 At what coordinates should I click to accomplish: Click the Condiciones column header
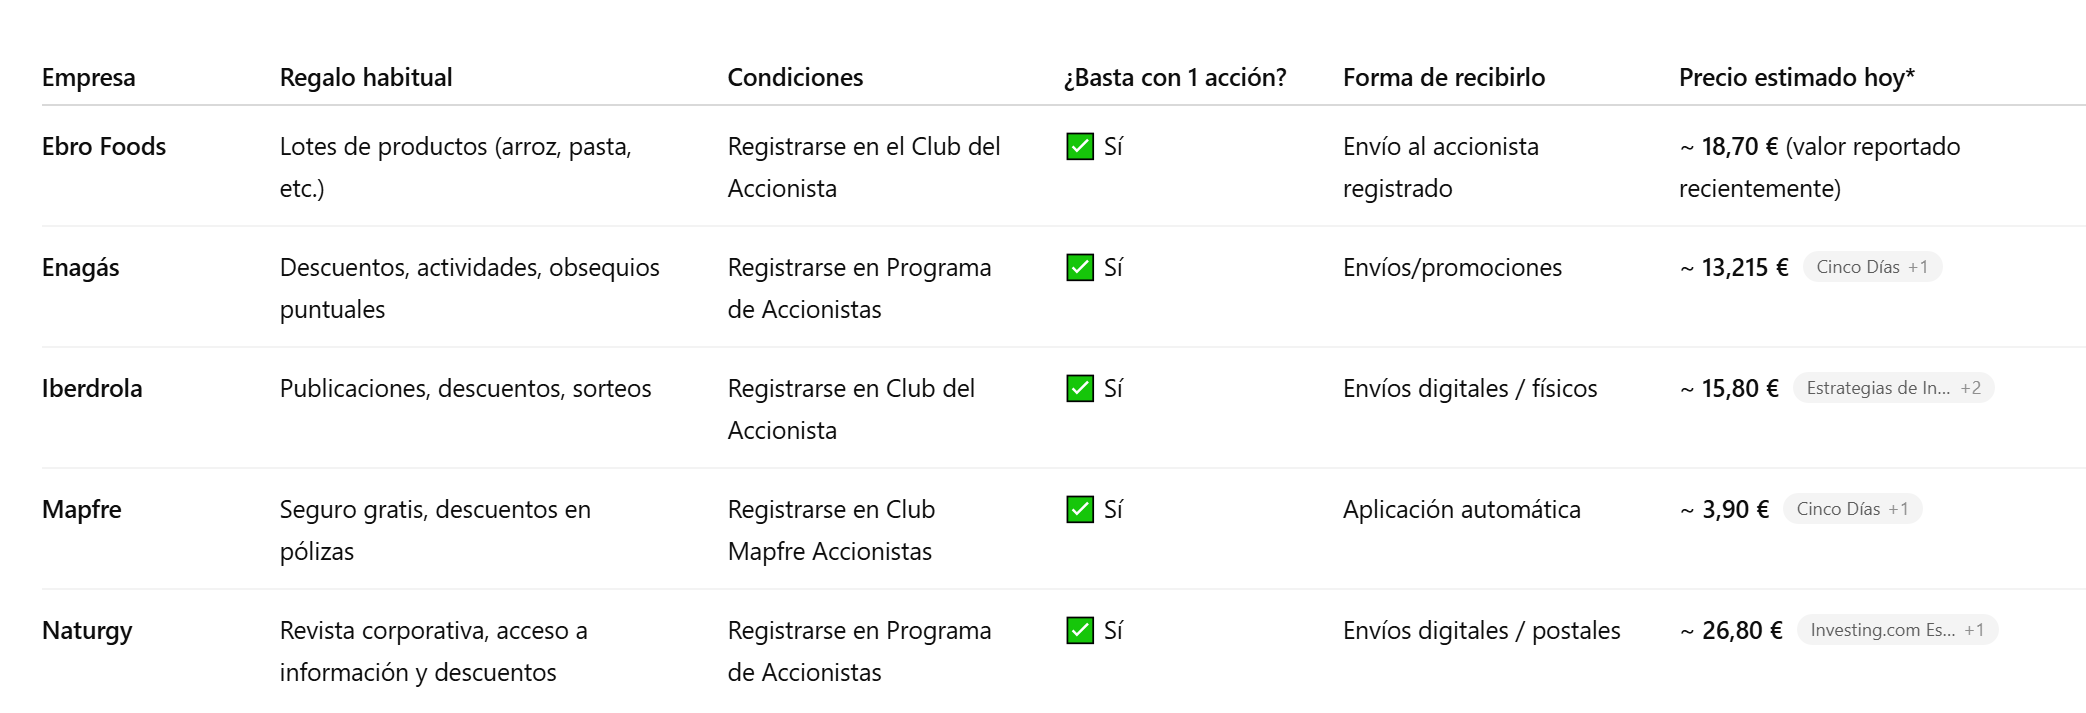(795, 78)
